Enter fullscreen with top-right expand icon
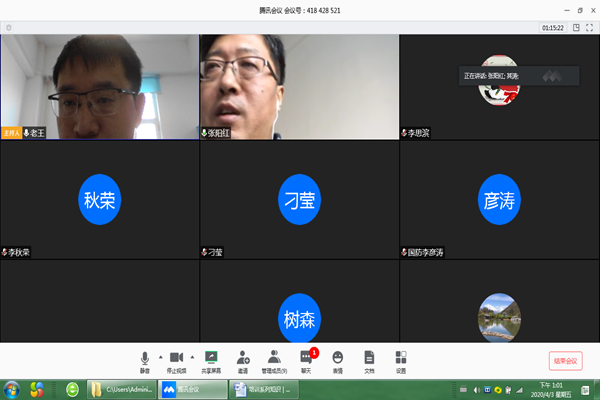The image size is (600, 400). 589,28
